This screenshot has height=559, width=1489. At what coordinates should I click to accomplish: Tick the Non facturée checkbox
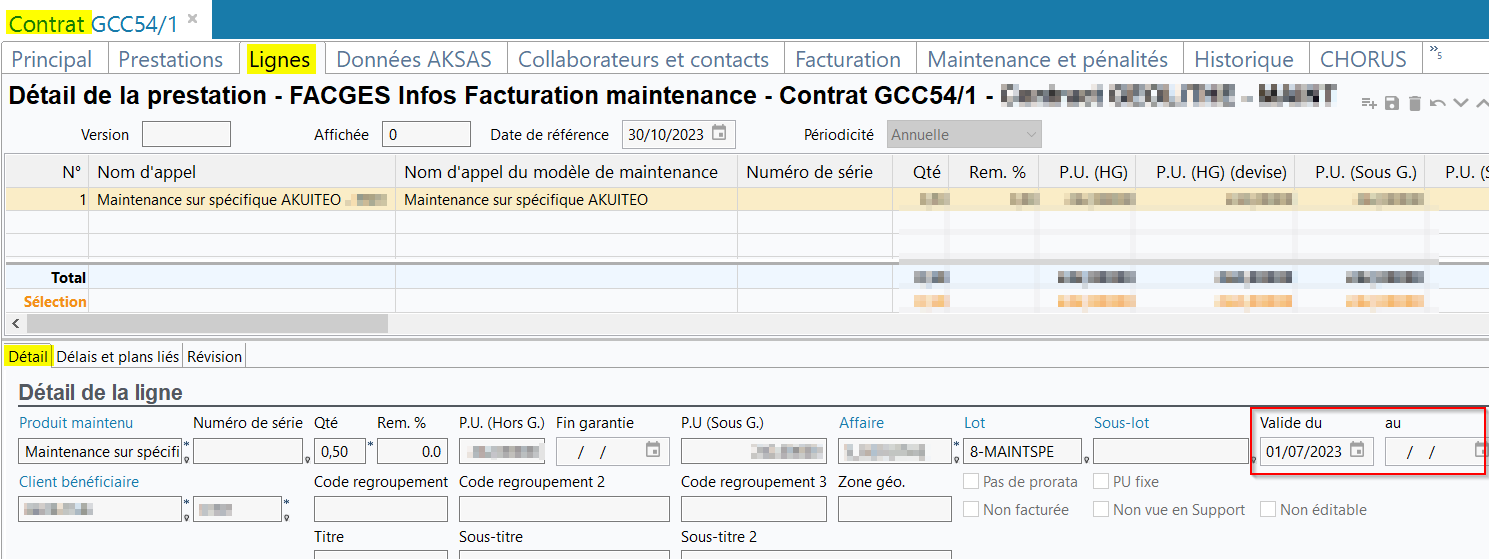(971, 510)
